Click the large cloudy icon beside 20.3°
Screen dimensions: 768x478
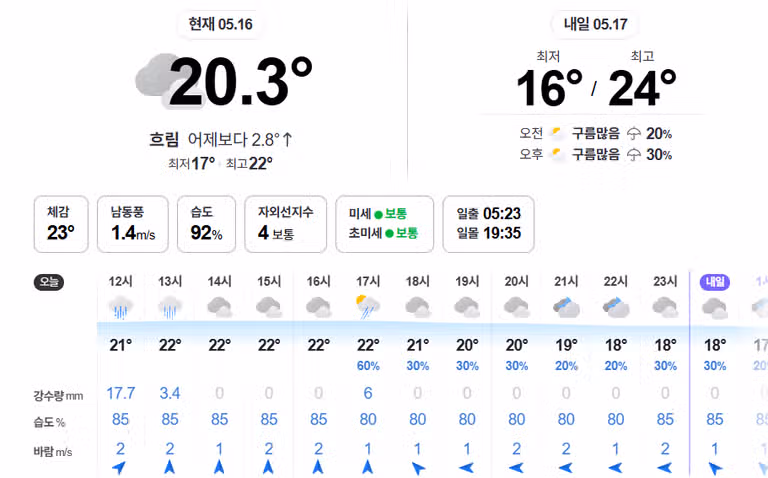click(x=158, y=81)
